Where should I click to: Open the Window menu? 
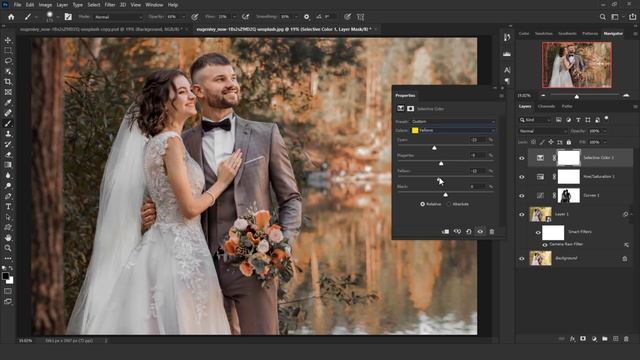pos(154,5)
